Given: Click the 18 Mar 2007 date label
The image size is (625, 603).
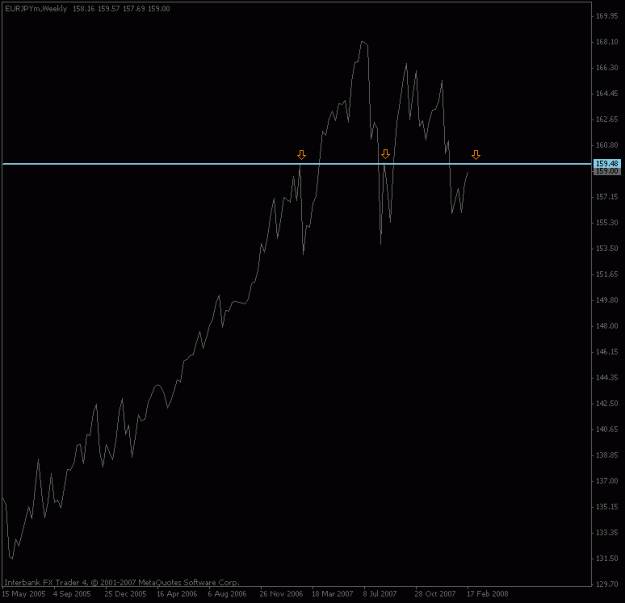Looking at the screenshot, I should pyautogui.click(x=332, y=594).
